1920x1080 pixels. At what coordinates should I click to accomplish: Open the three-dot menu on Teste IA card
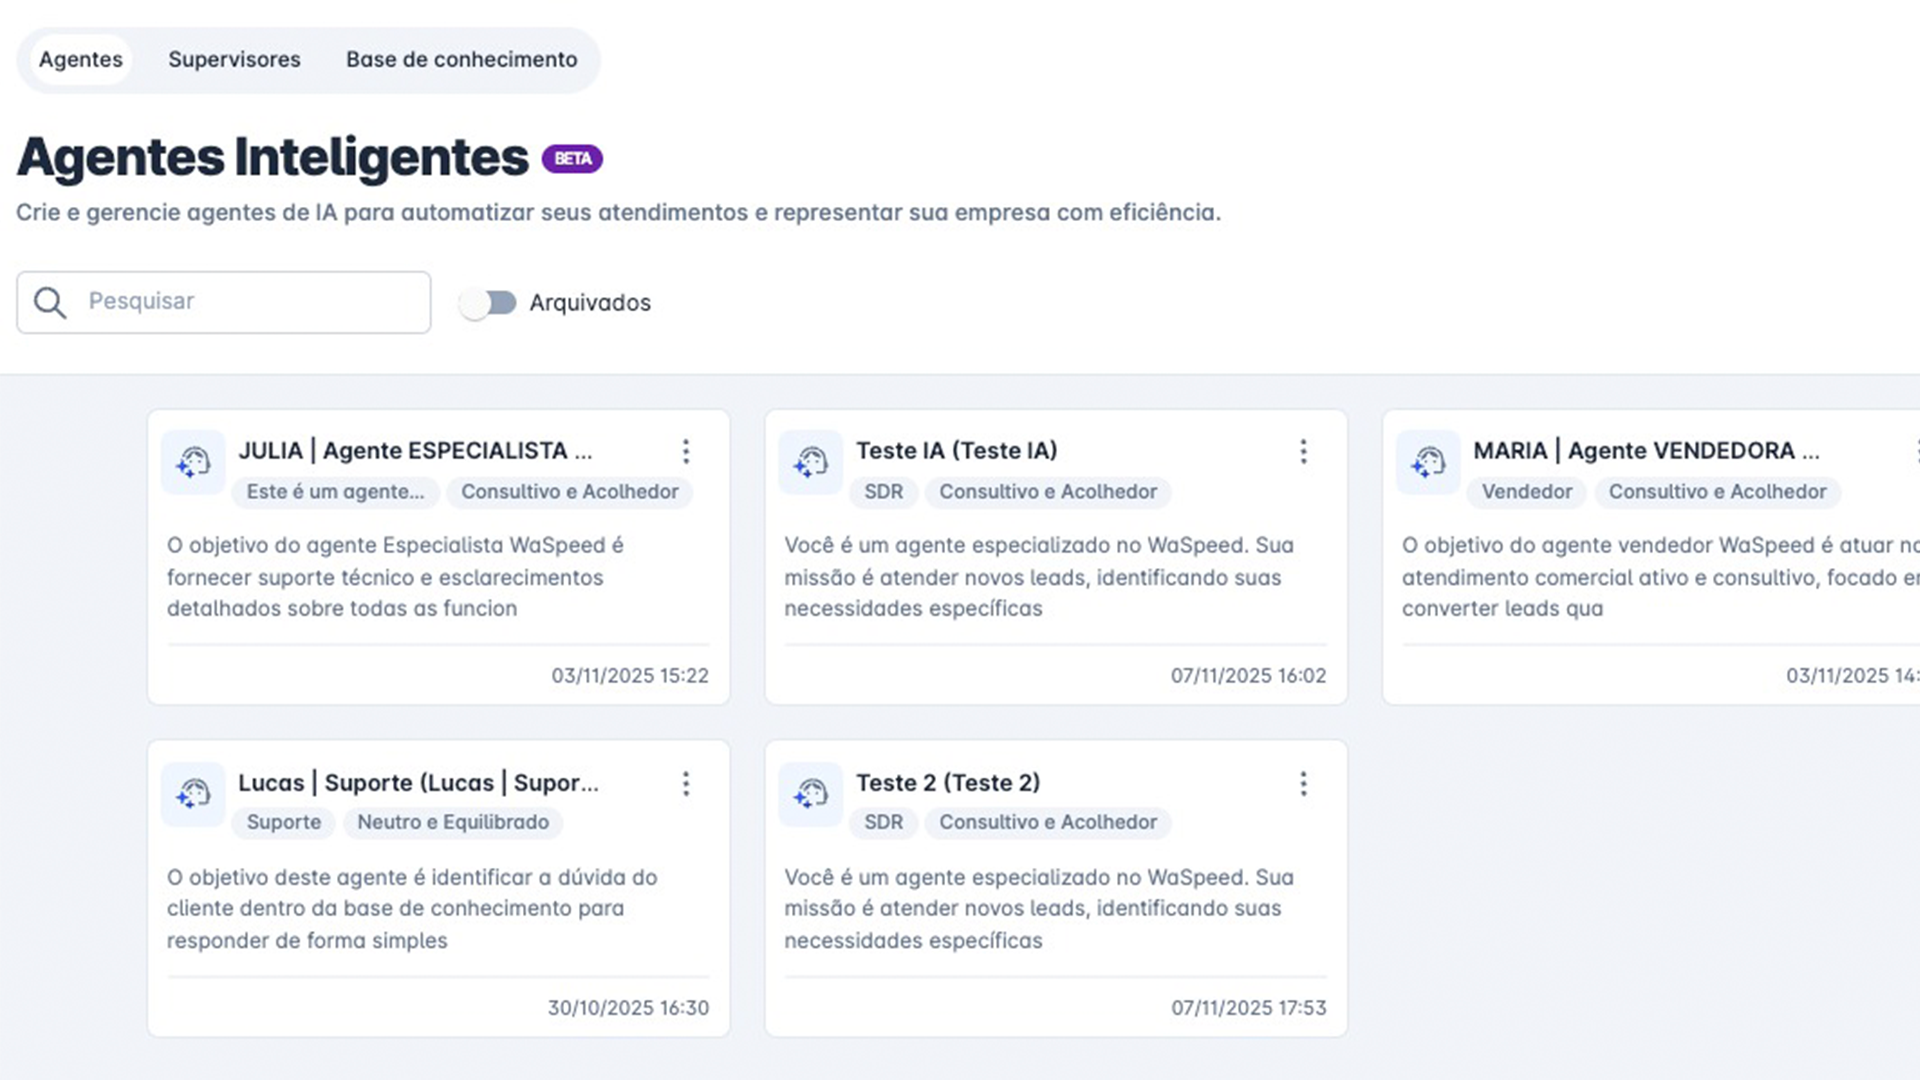(1303, 452)
